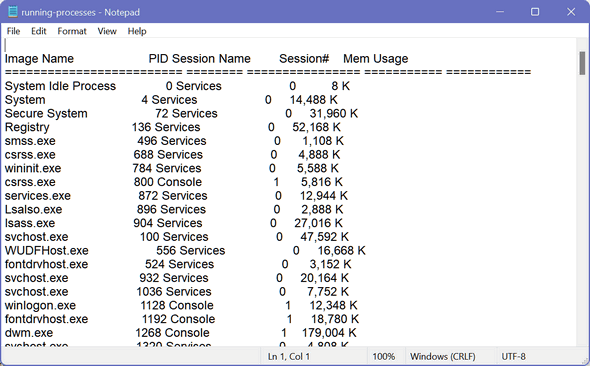This screenshot has width=590, height=366.
Task: Click the '896 Services' PID text
Action: pyautogui.click(x=171, y=210)
